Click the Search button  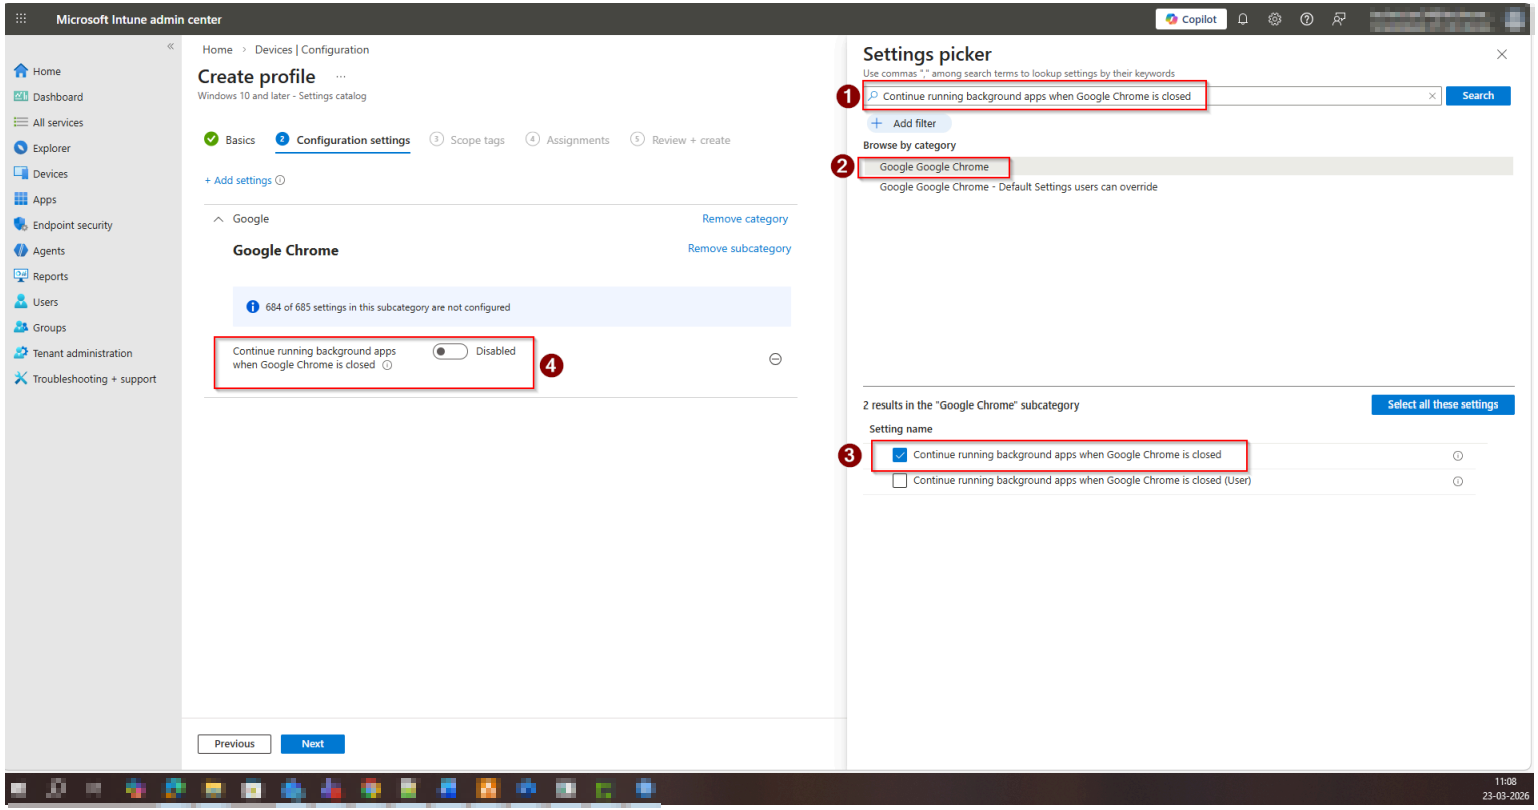coord(1478,96)
